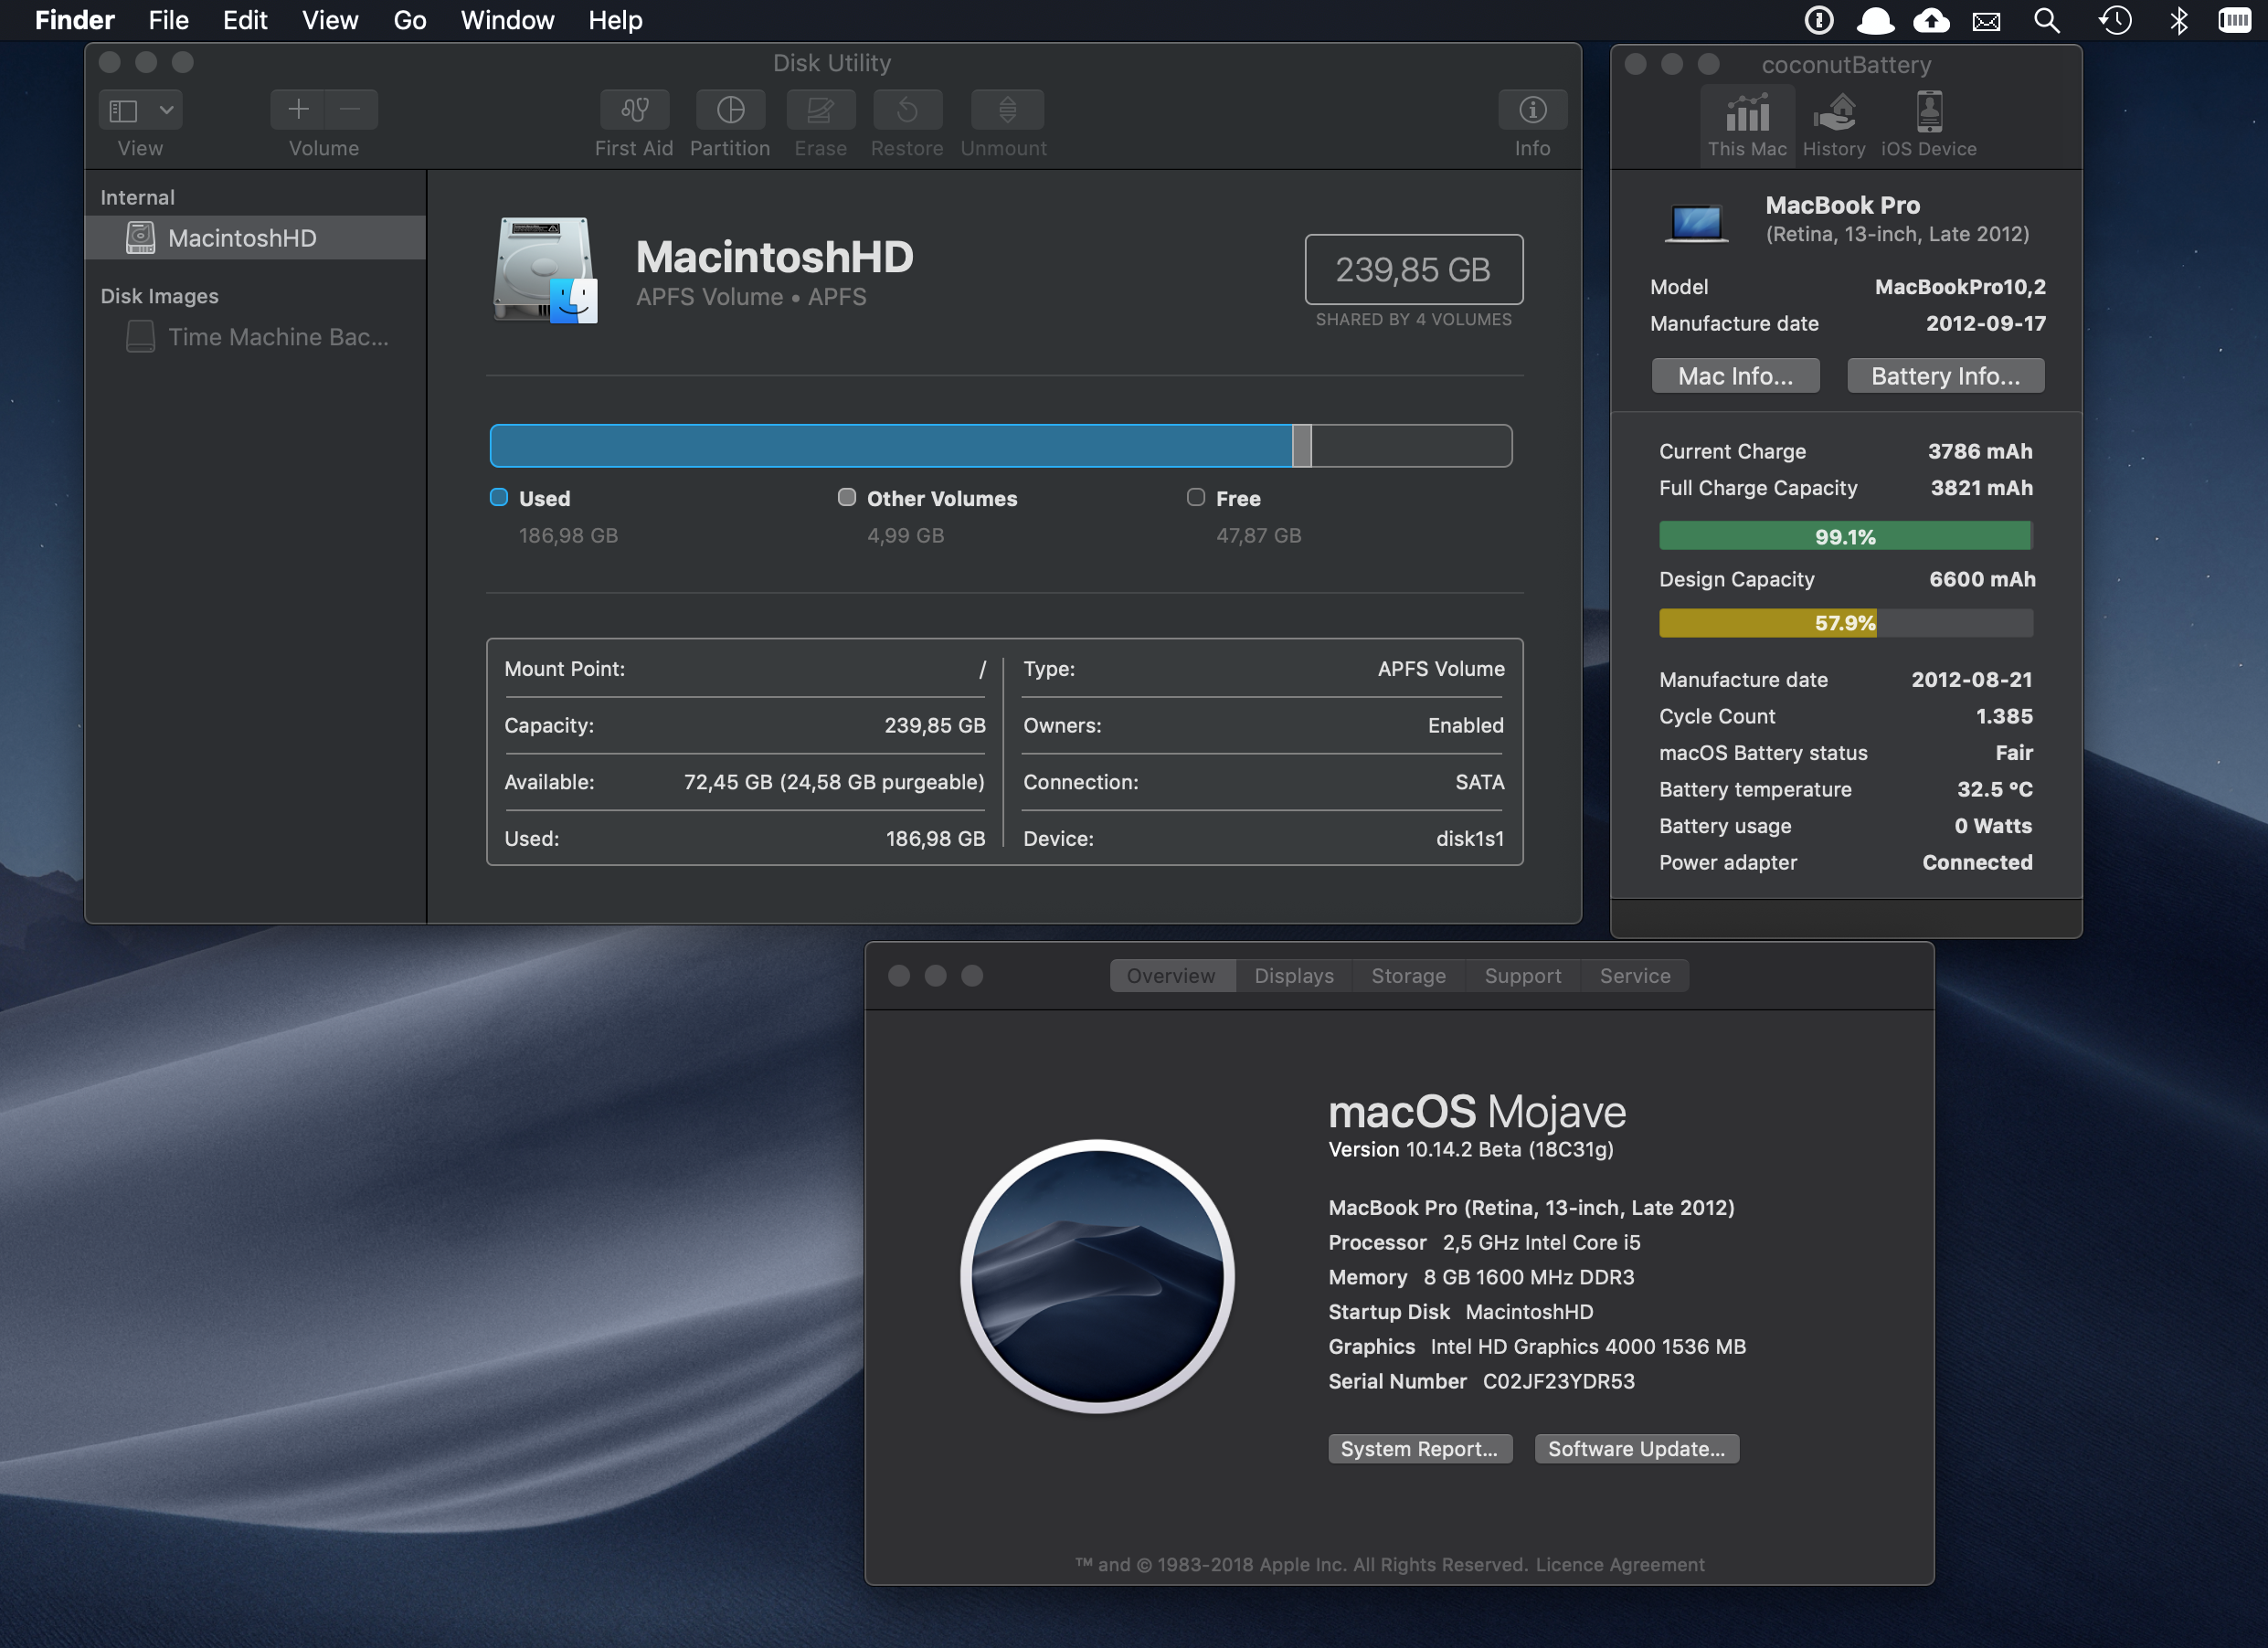The width and height of the screenshot is (2268, 1648).
Task: Switch to the Storage tab
Action: coord(1408,975)
